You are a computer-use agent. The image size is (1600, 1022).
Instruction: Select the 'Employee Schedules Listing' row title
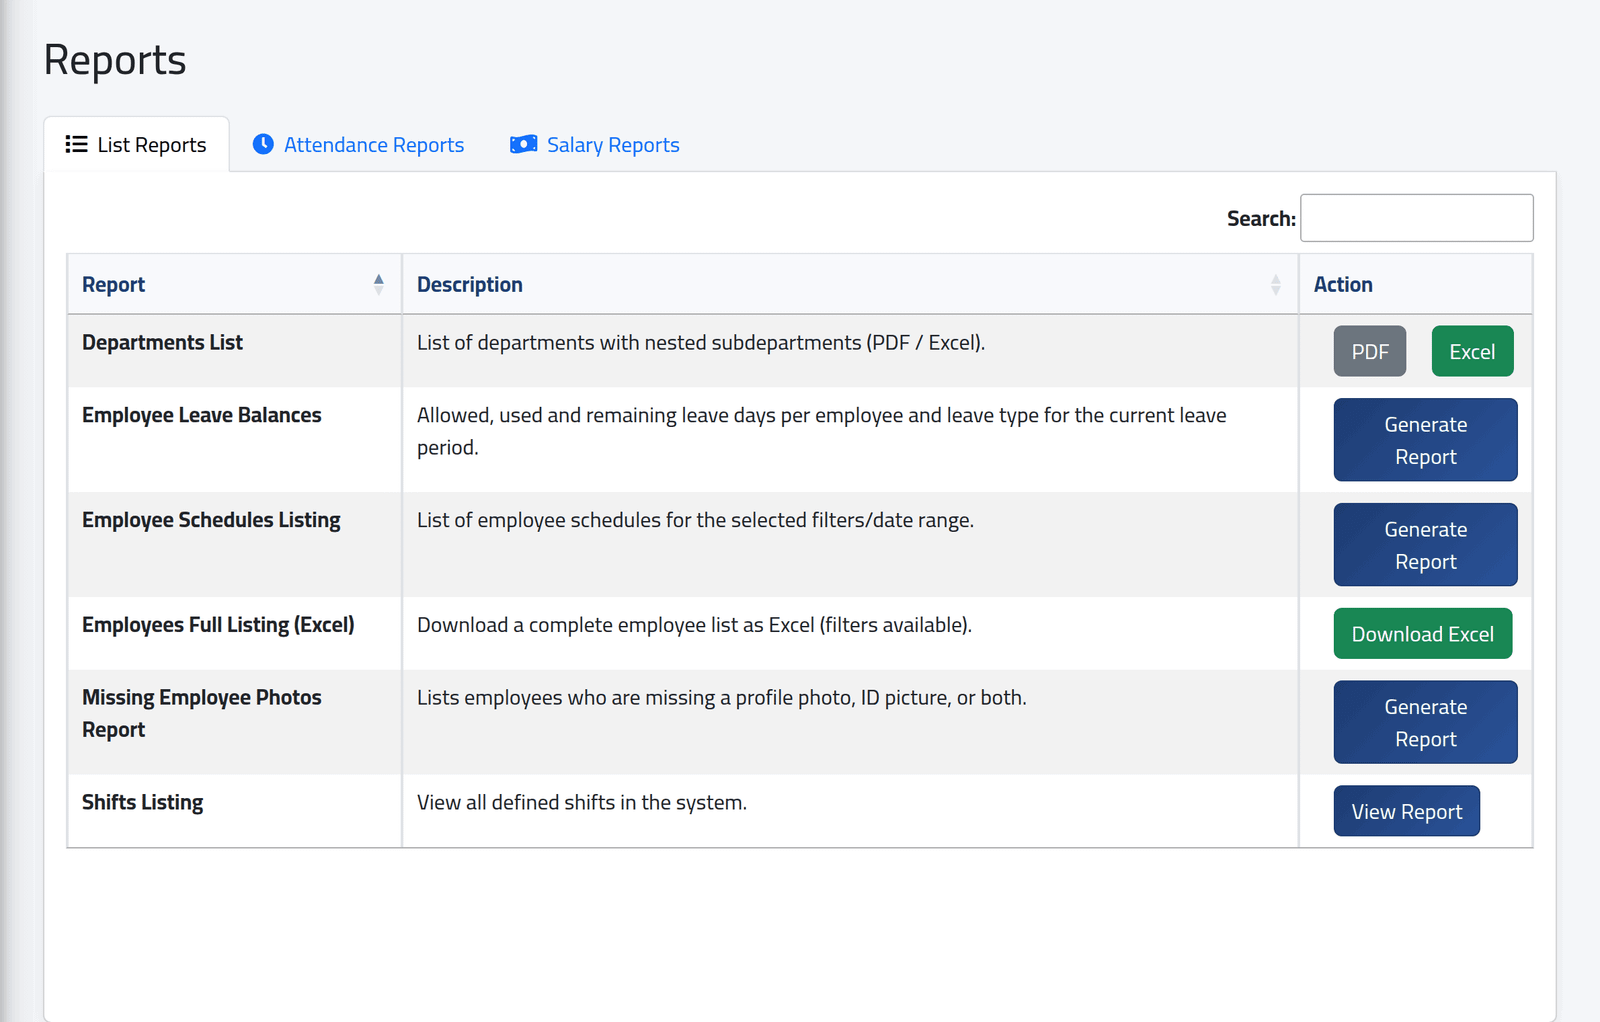[211, 520]
